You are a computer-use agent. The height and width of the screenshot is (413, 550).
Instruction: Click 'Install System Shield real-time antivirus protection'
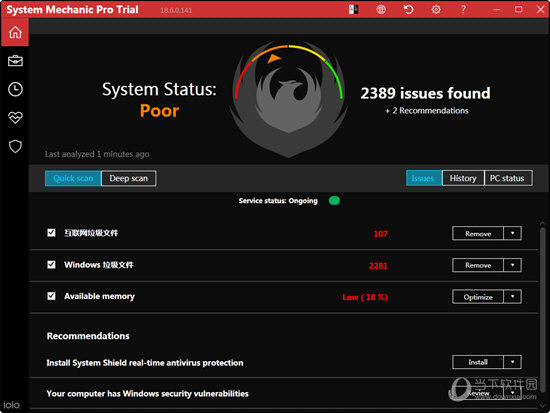(145, 362)
